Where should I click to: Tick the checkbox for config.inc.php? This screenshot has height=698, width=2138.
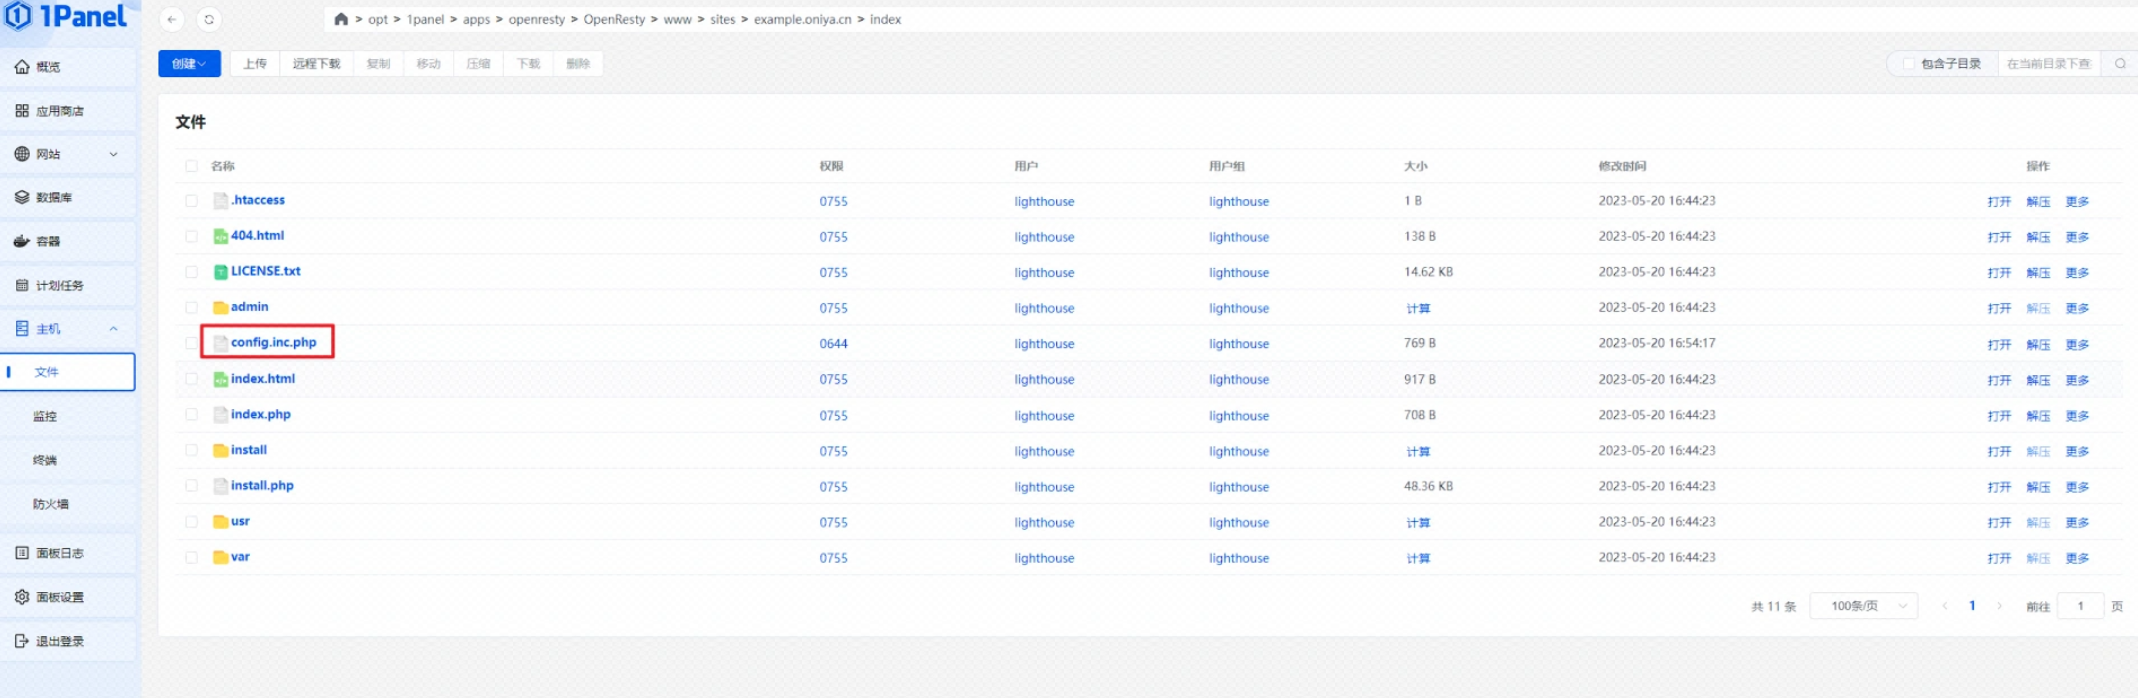(x=191, y=343)
